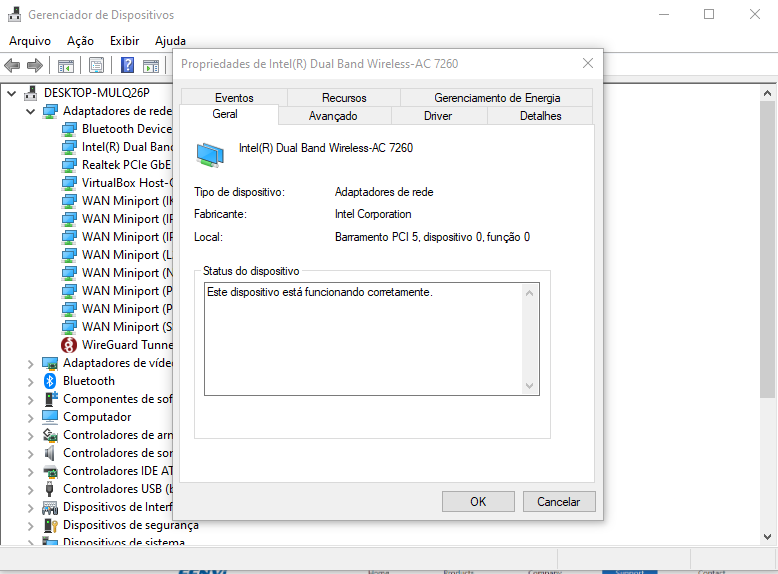The width and height of the screenshot is (778, 574).
Task: Expand the Dispositivos de segurança category
Action: click(x=31, y=526)
